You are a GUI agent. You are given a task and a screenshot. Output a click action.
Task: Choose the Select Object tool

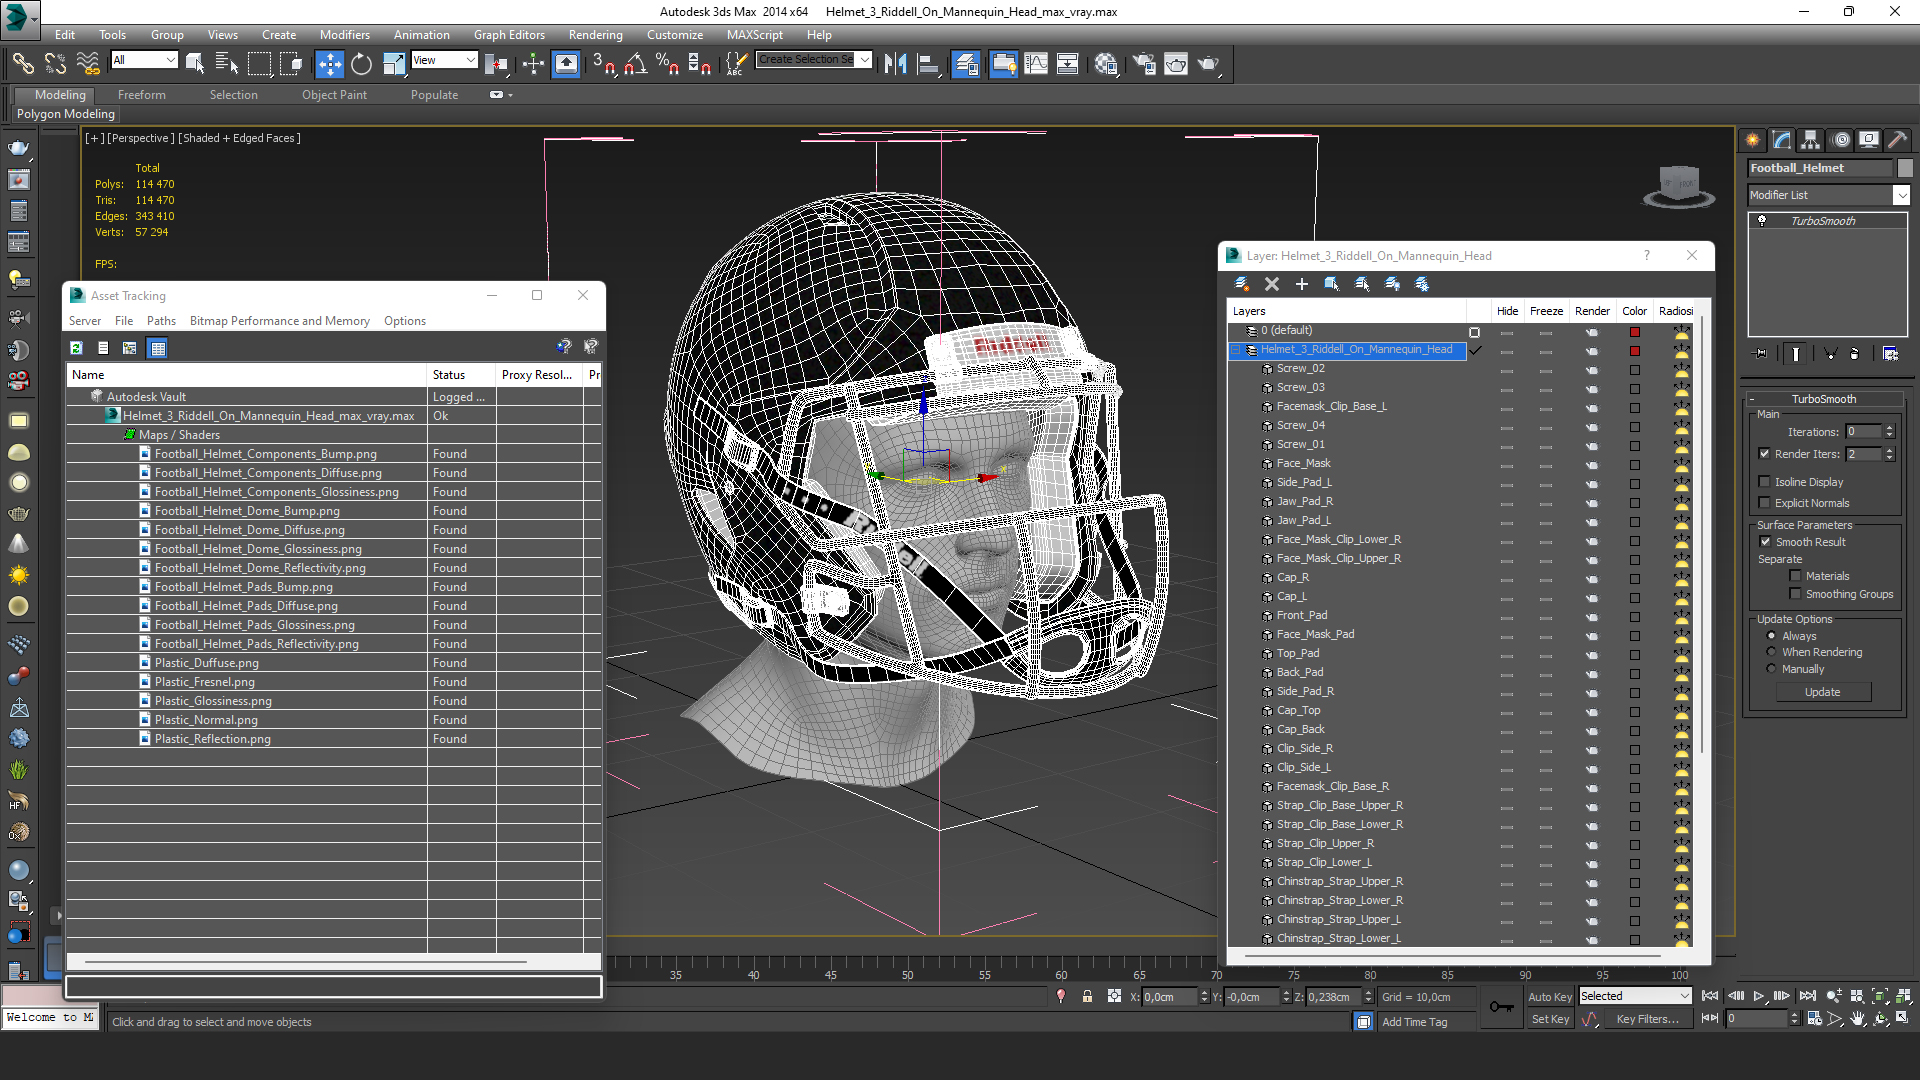[x=195, y=64]
